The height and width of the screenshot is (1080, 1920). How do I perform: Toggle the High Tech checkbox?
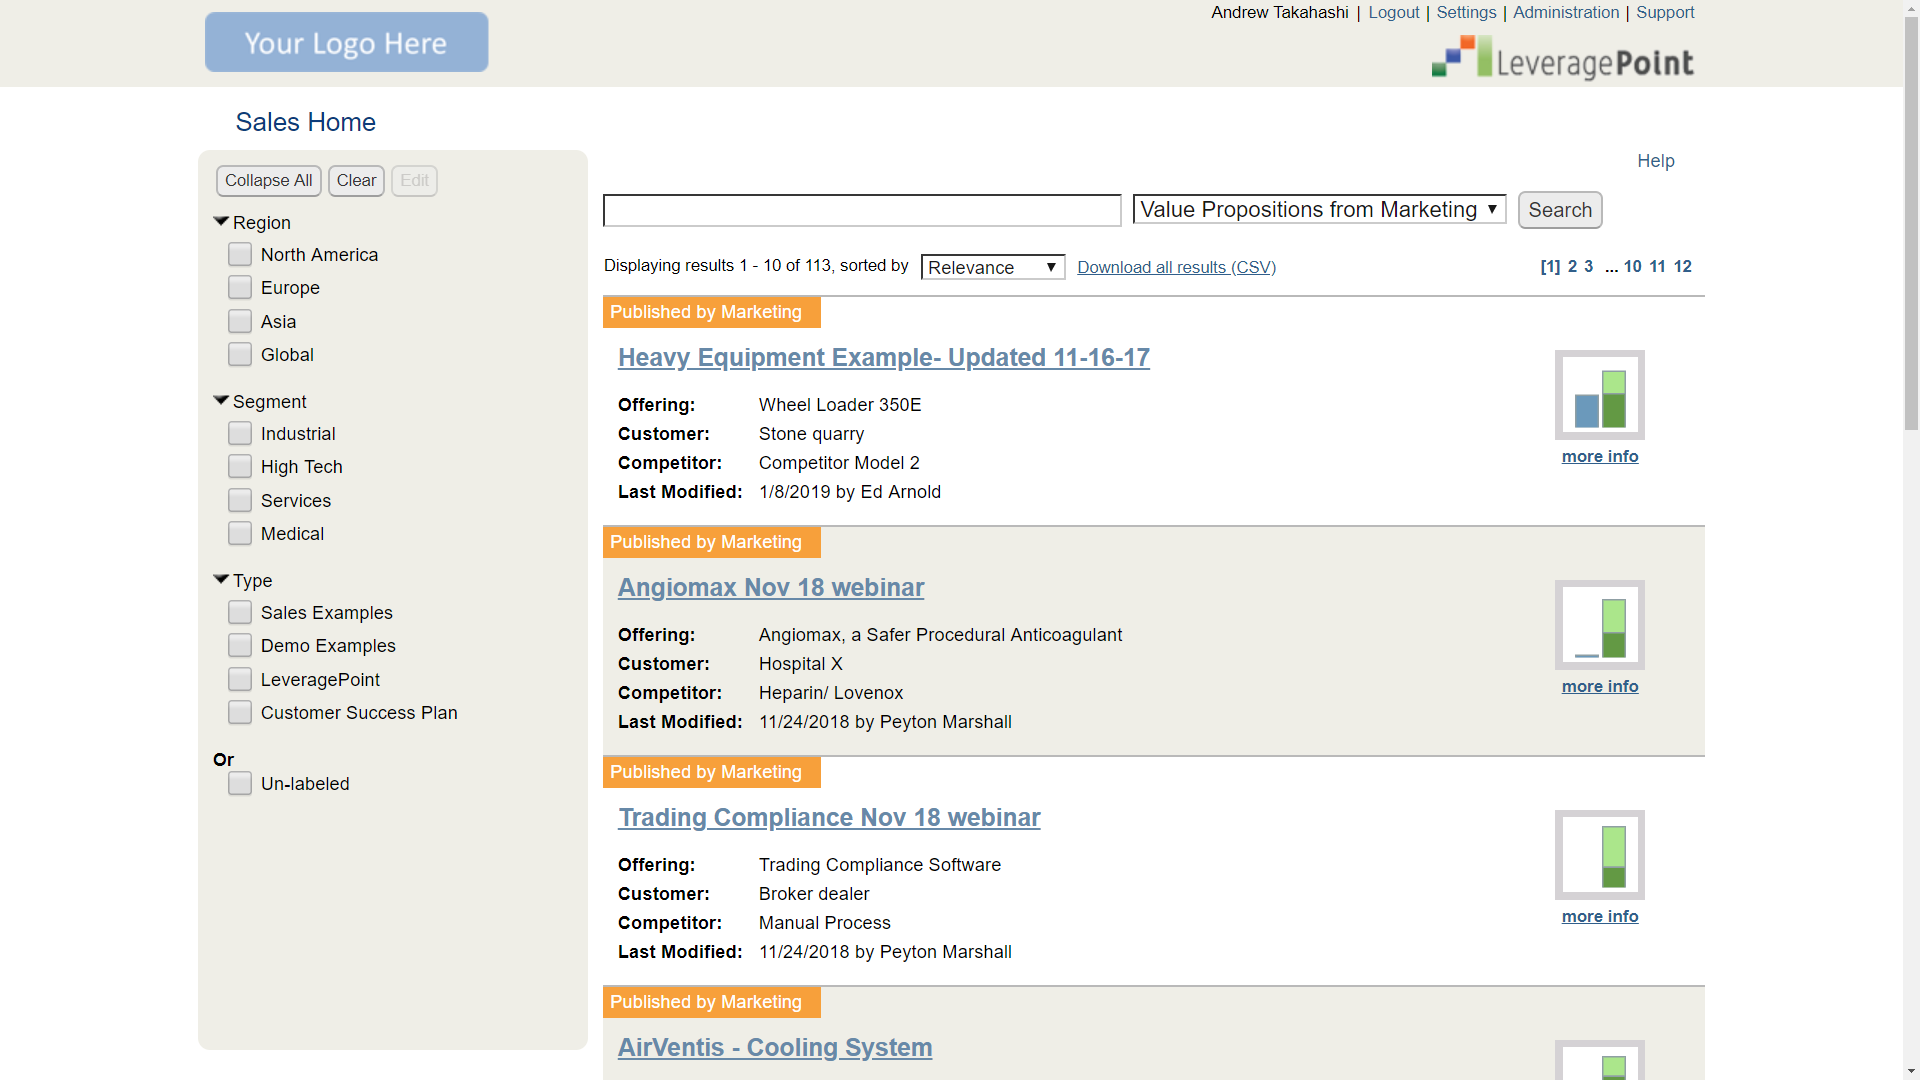tap(240, 466)
